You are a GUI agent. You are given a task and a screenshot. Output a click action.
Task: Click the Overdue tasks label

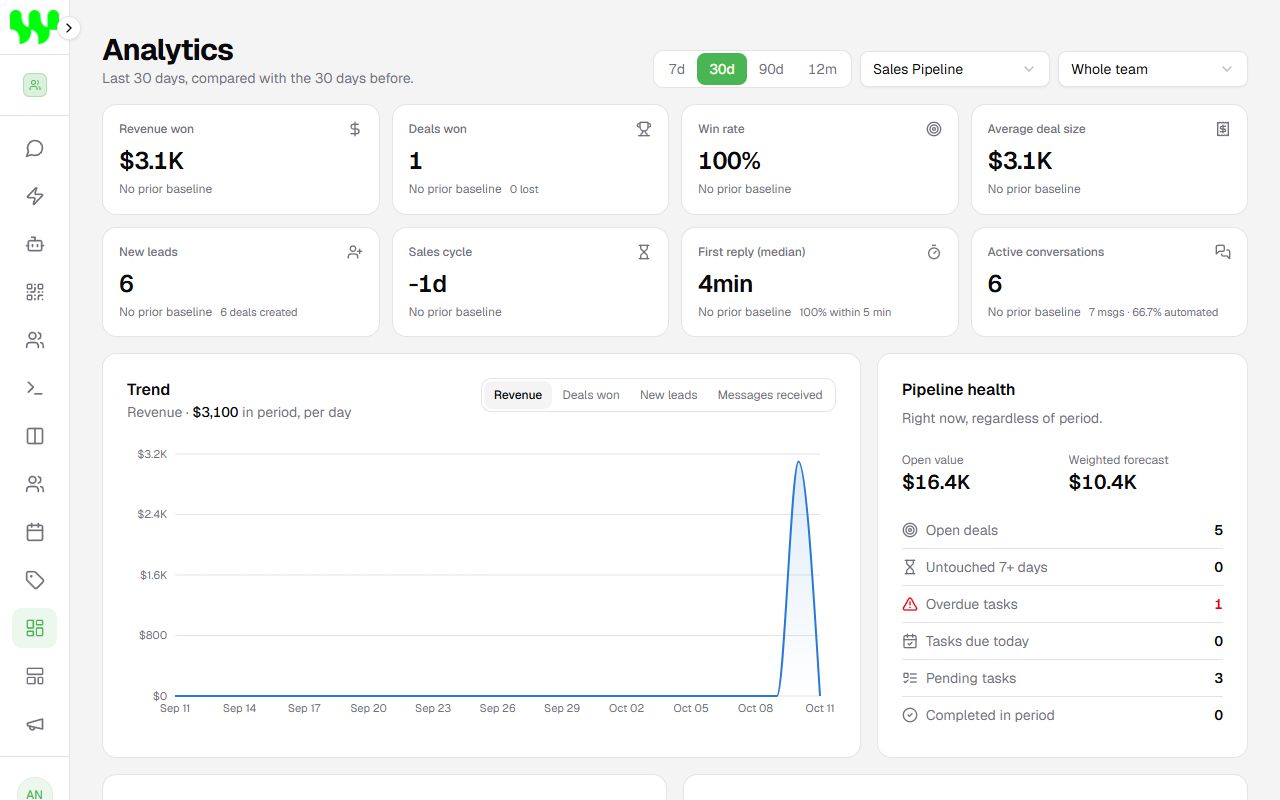tap(971, 604)
